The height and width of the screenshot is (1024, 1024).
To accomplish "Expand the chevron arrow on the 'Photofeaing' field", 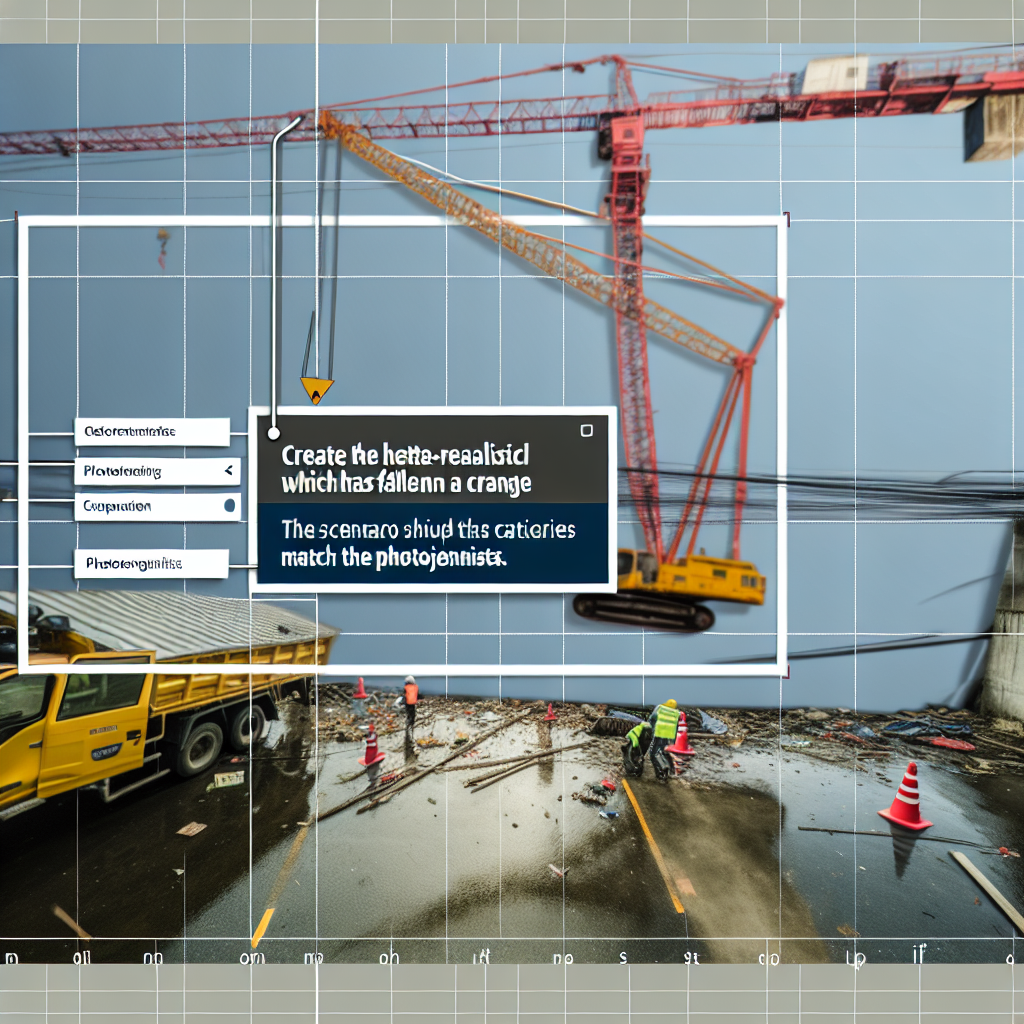I will pyautogui.click(x=229, y=469).
